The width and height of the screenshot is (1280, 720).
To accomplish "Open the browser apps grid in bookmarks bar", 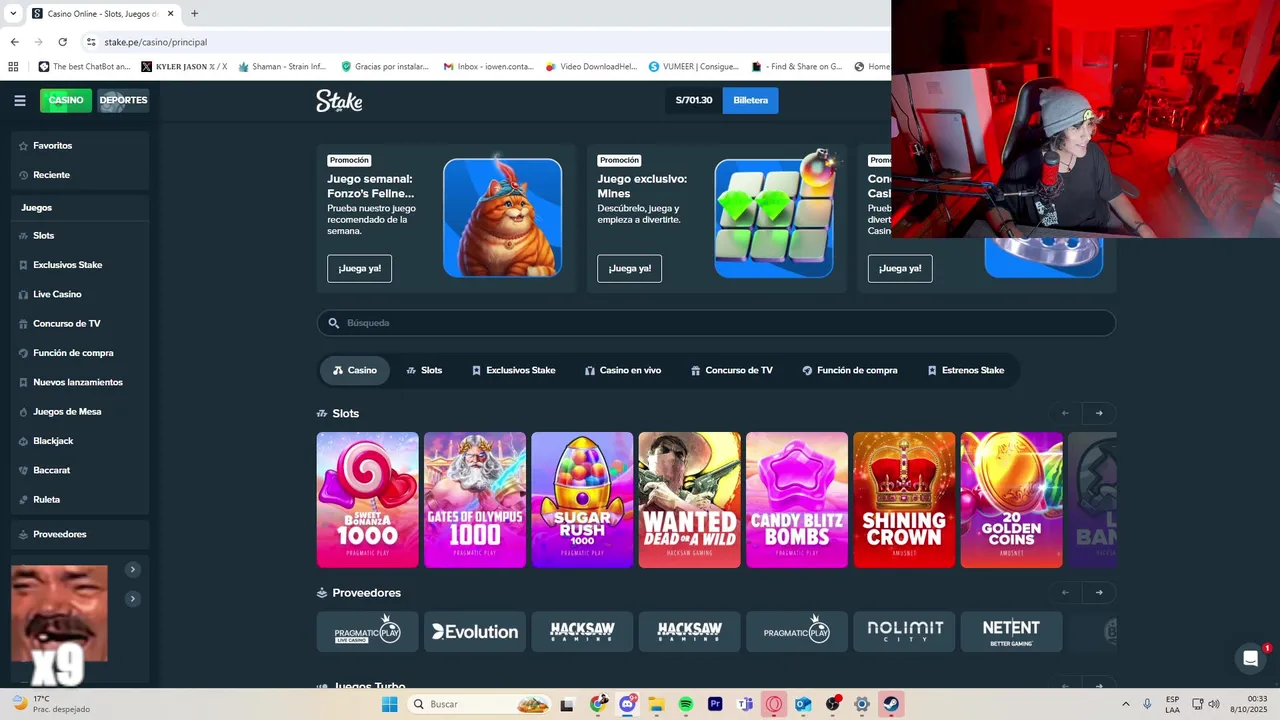I will pyautogui.click(x=13, y=67).
